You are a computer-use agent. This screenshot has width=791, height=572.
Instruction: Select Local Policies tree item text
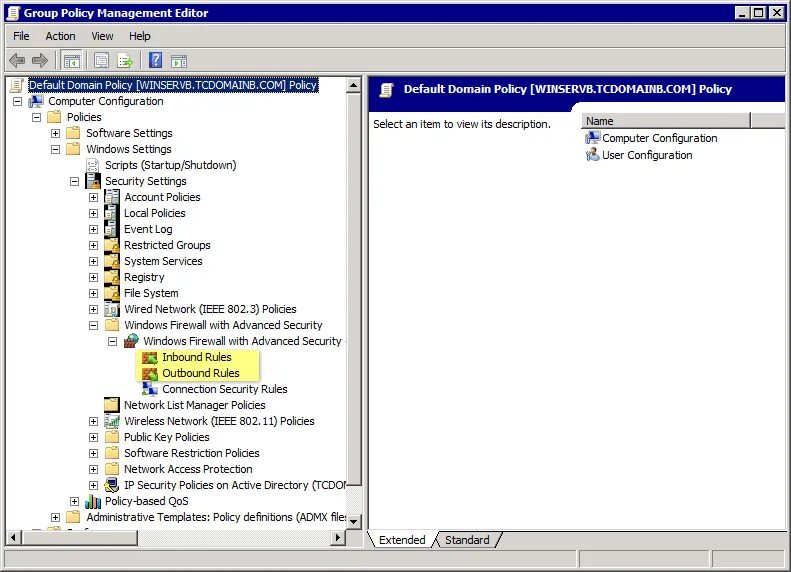click(x=155, y=213)
